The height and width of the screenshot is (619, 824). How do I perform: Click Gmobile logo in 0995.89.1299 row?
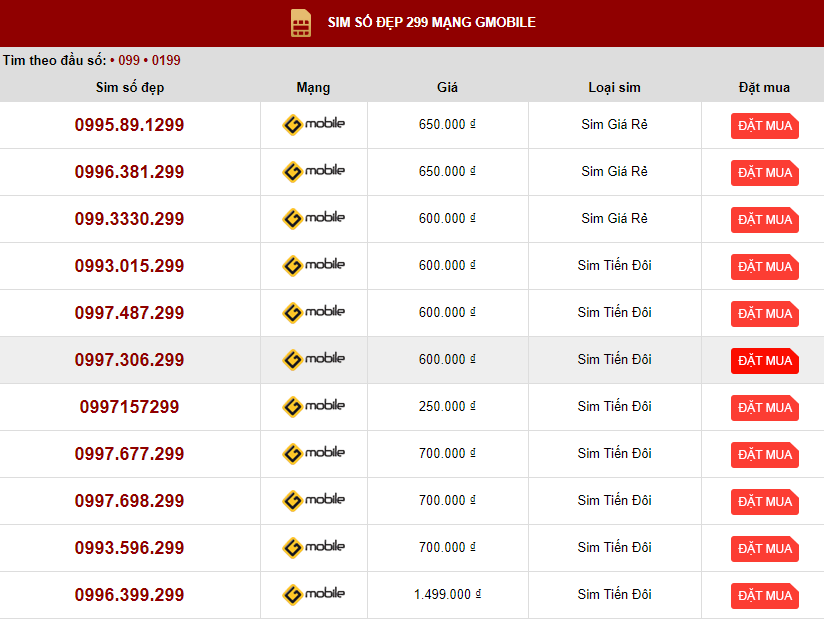(314, 125)
